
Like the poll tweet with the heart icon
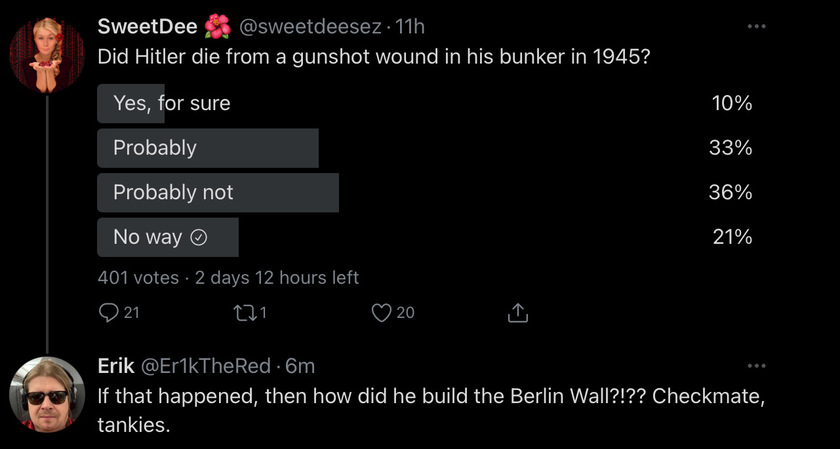point(381,313)
